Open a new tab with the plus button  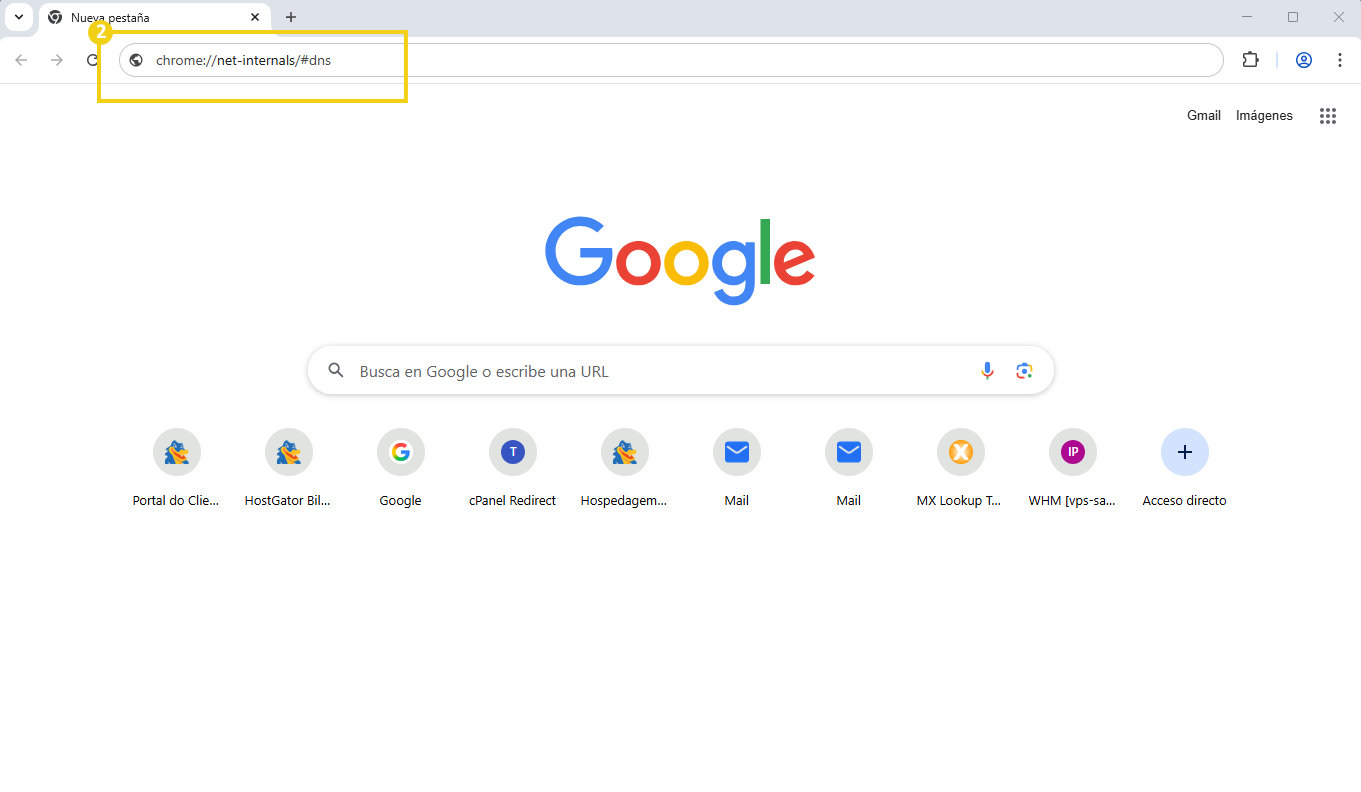coord(290,16)
